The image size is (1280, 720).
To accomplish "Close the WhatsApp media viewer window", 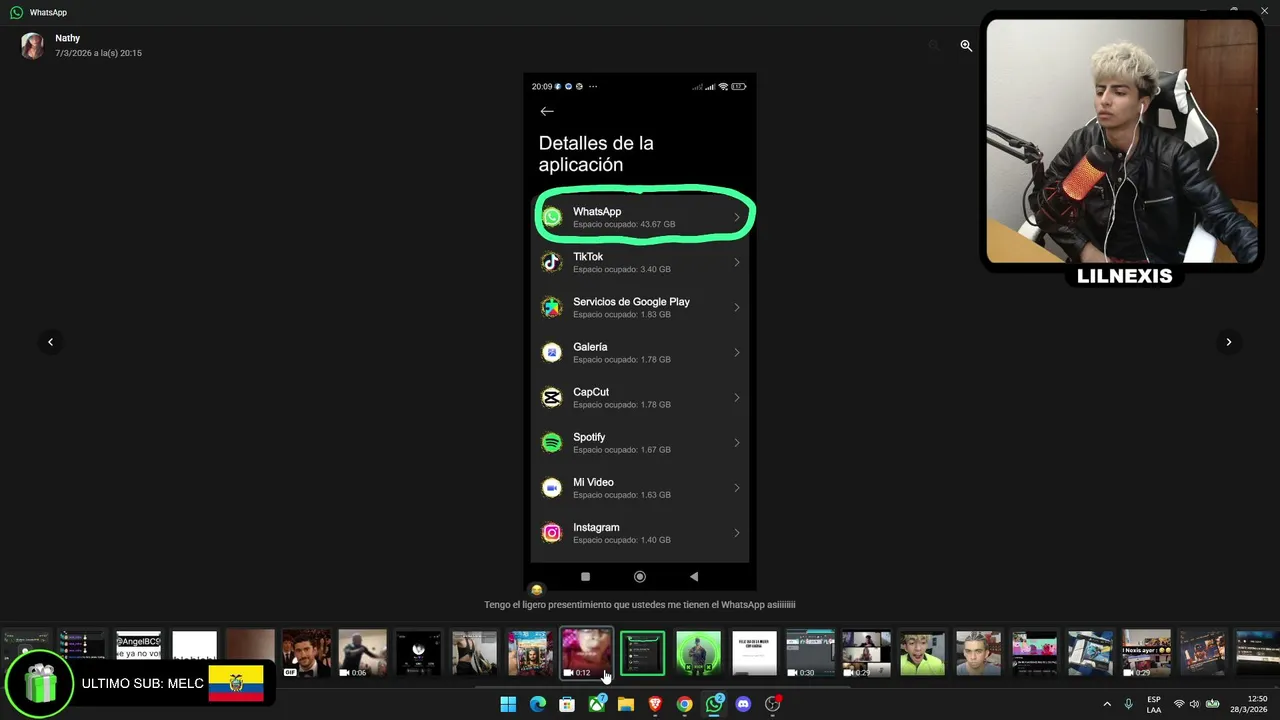I will point(1264,10).
